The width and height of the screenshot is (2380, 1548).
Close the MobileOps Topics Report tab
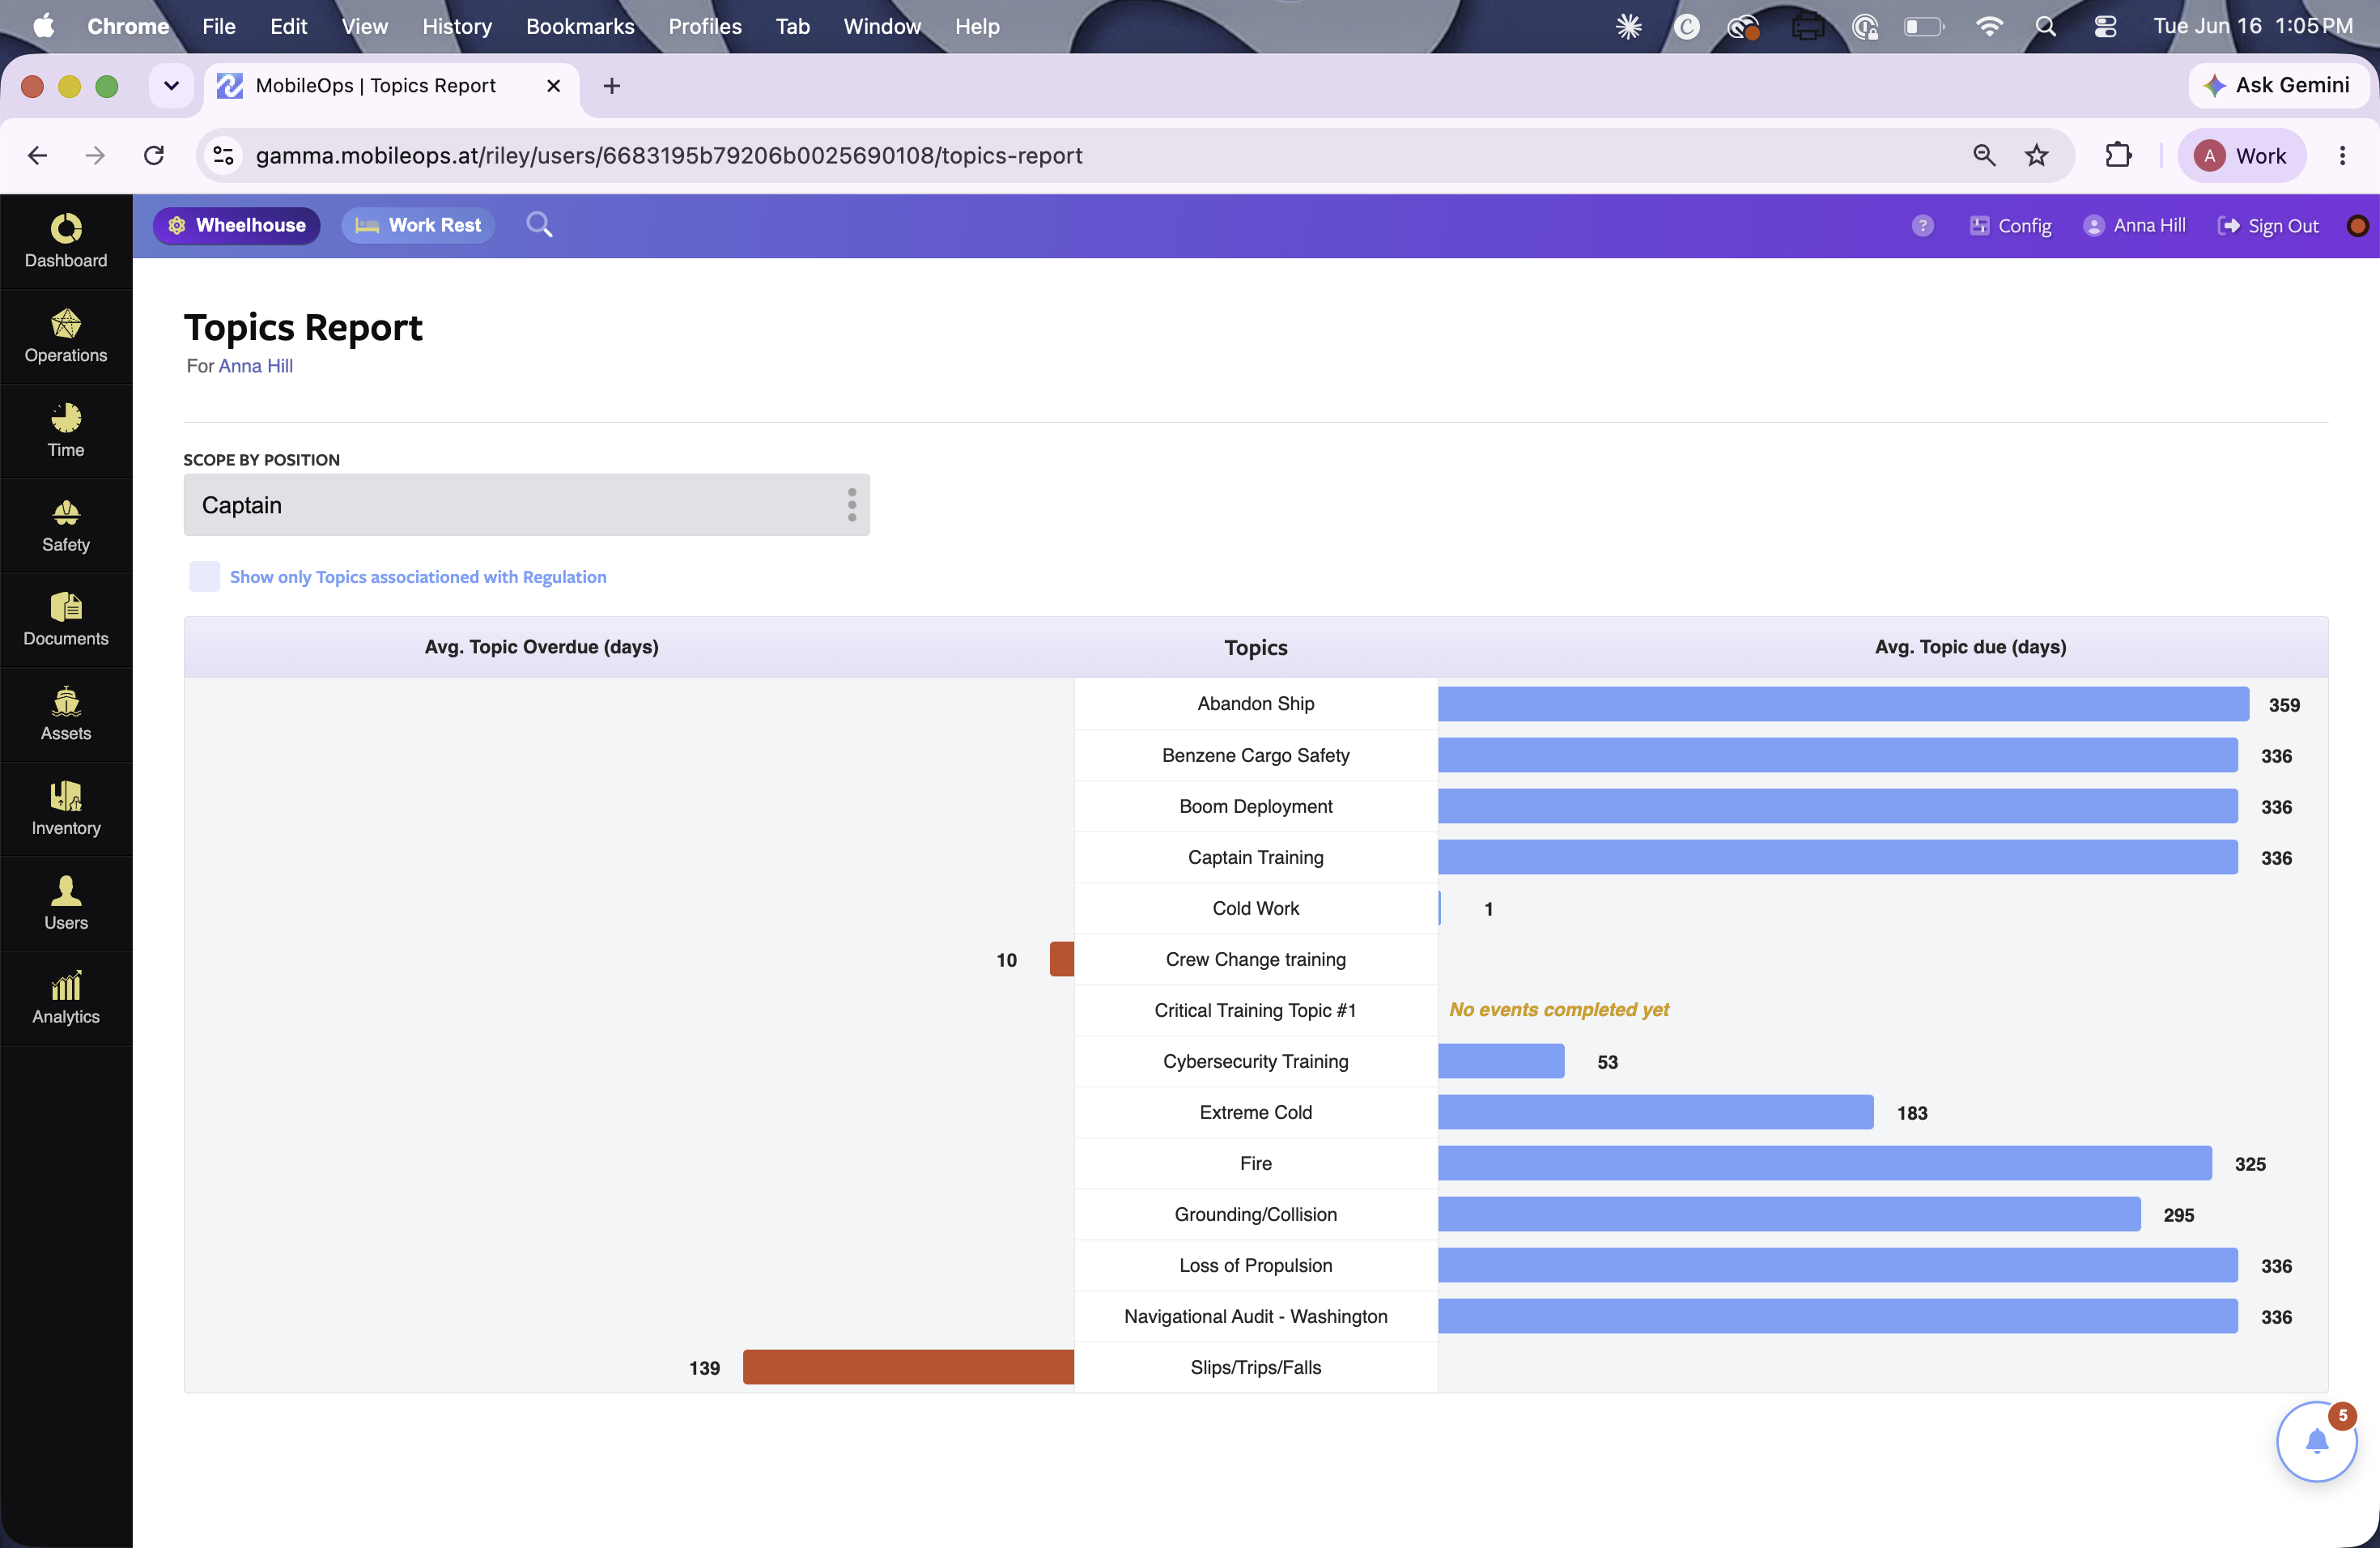[553, 86]
